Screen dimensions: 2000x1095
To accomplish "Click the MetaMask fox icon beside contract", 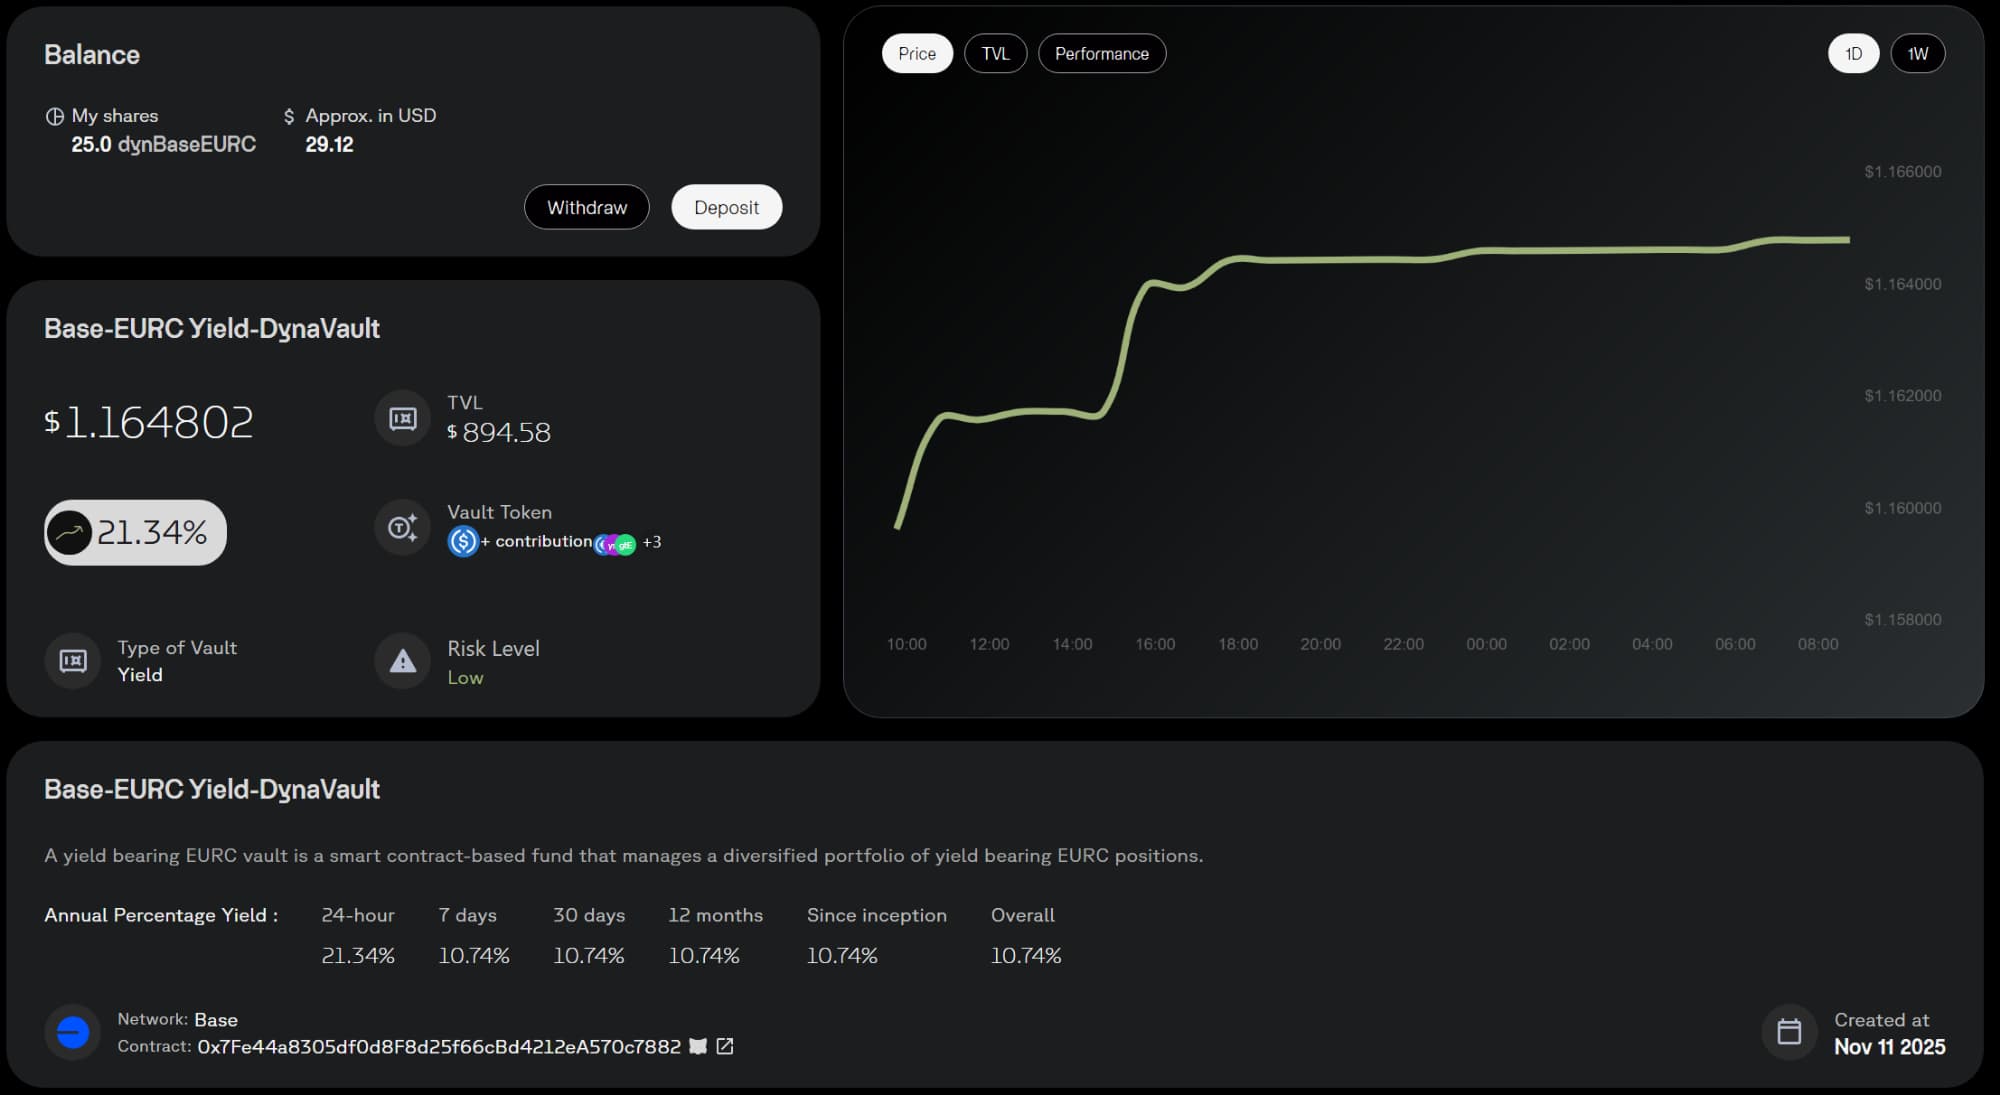I will coord(698,1046).
